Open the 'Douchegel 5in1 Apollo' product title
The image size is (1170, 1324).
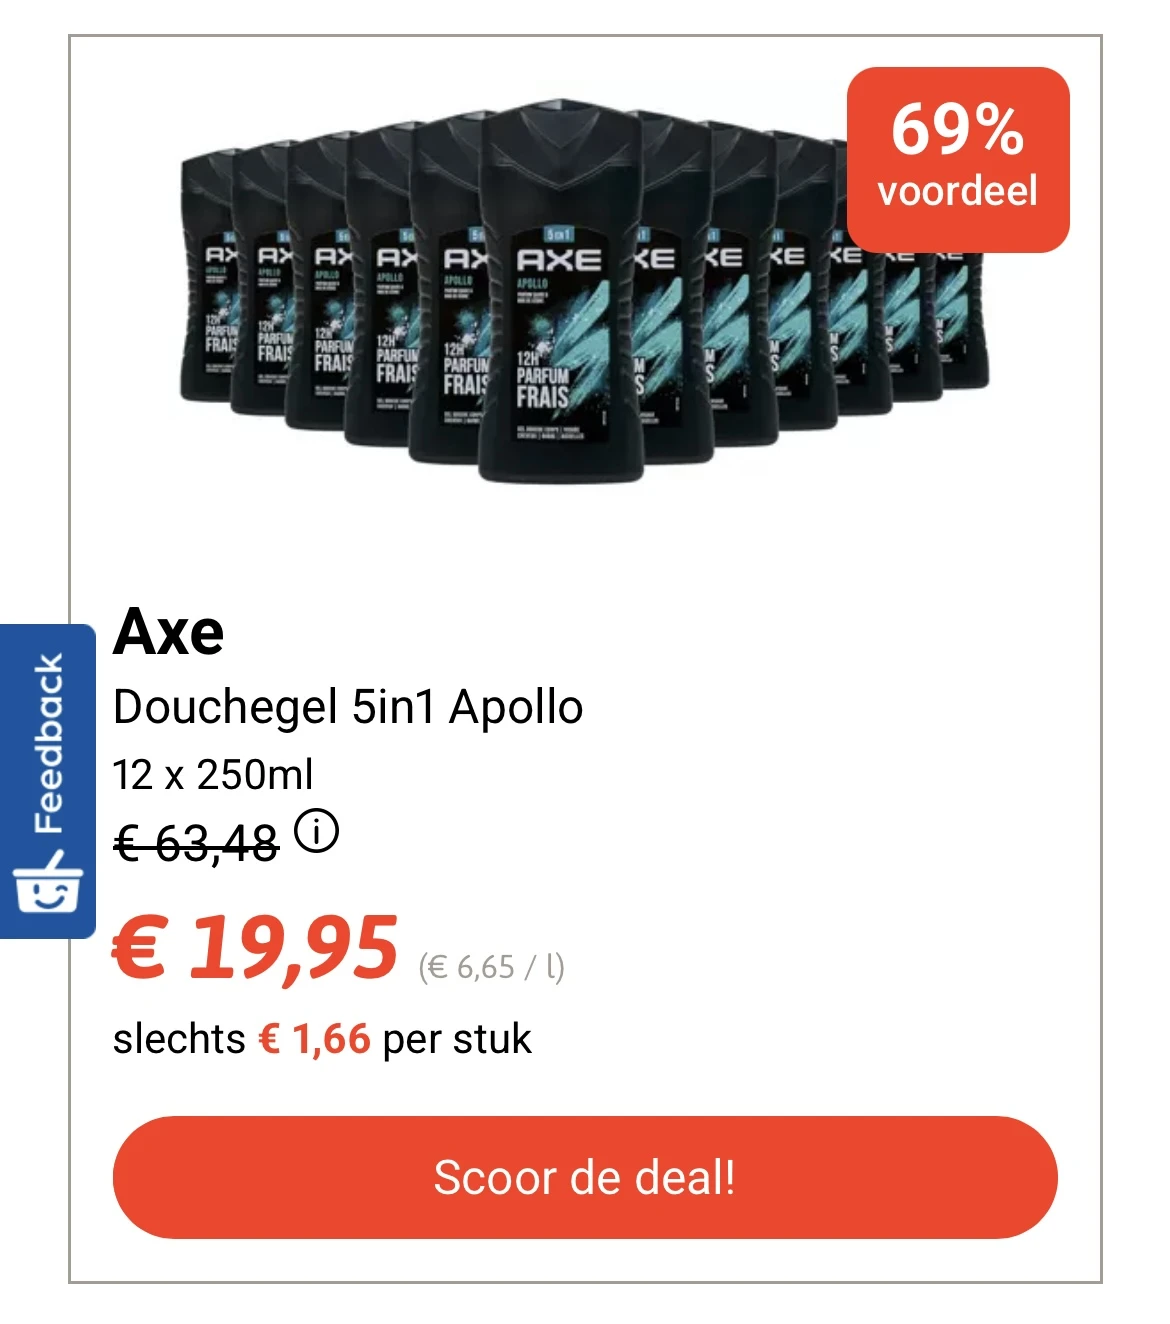click(x=348, y=708)
